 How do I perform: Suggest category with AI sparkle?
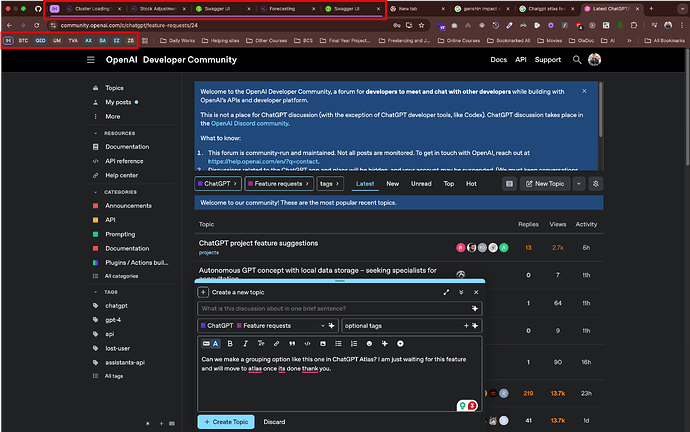coord(331,326)
